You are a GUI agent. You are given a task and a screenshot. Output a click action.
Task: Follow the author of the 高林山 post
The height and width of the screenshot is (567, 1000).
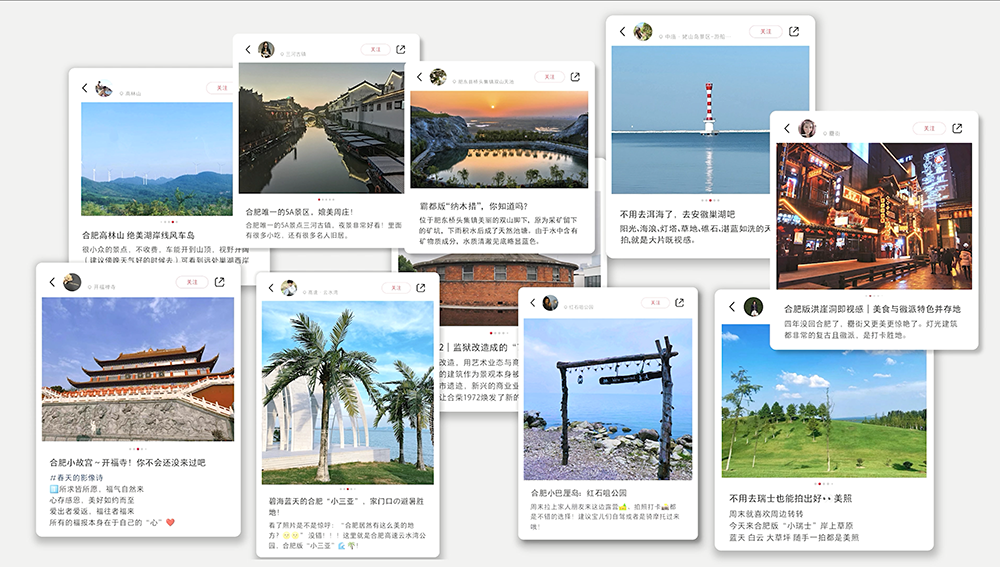click(221, 88)
